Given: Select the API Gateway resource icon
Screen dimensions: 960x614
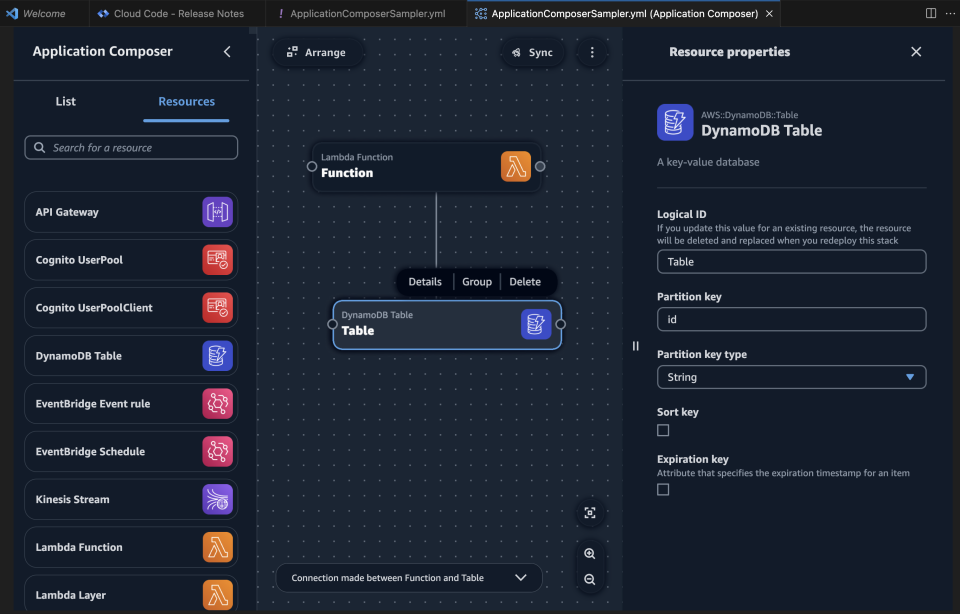Looking at the screenshot, I should click(x=215, y=211).
